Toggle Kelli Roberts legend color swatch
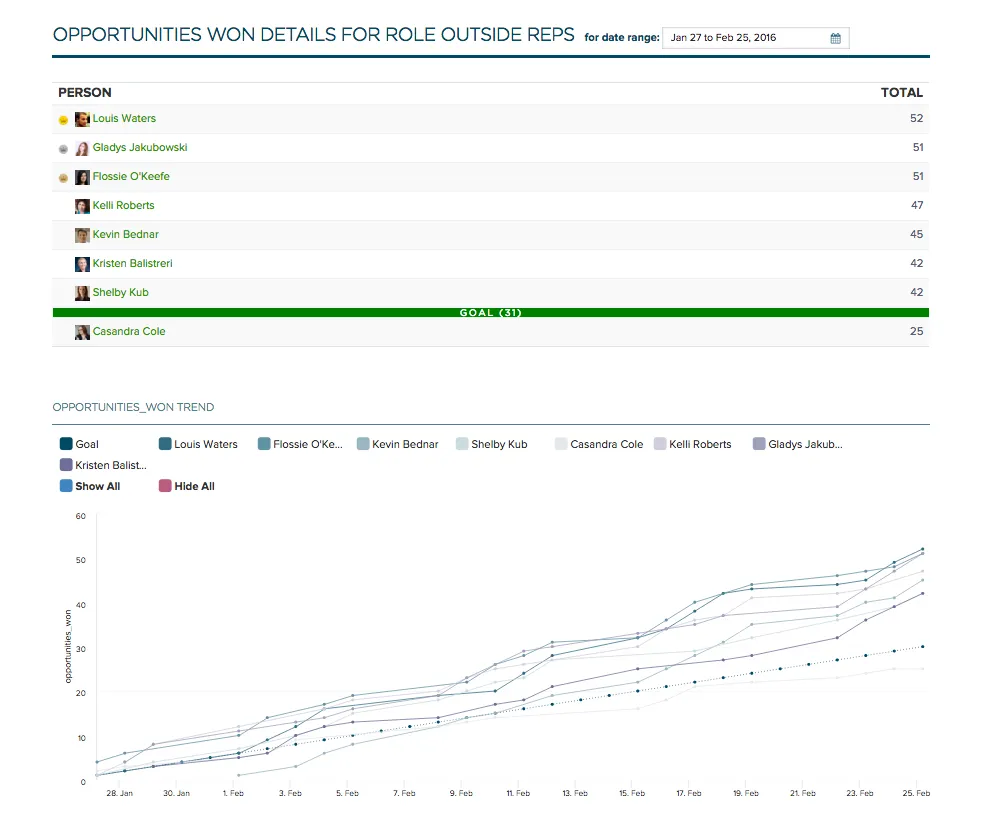Image resolution: width=987 pixels, height=817 pixels. [660, 444]
